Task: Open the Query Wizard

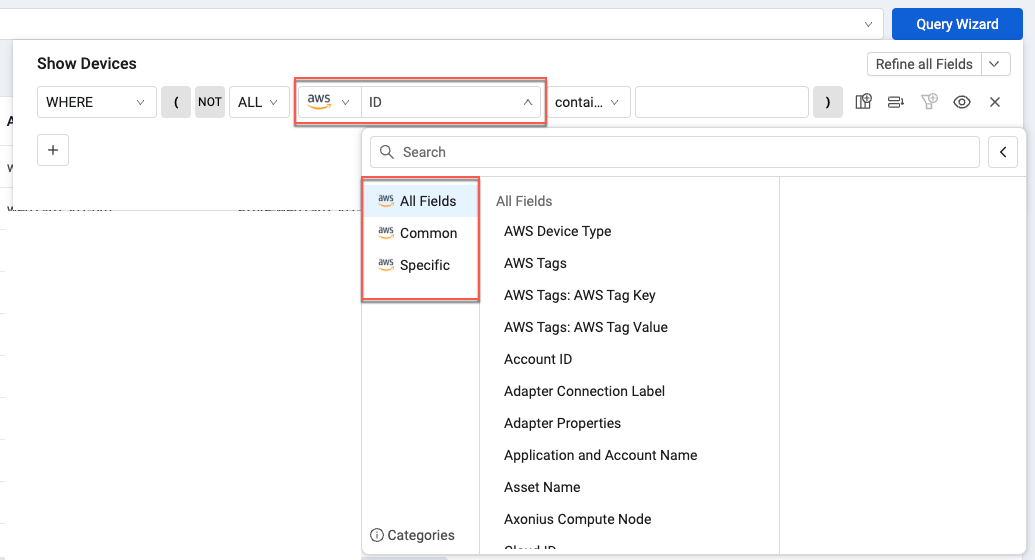Action: 957,24
